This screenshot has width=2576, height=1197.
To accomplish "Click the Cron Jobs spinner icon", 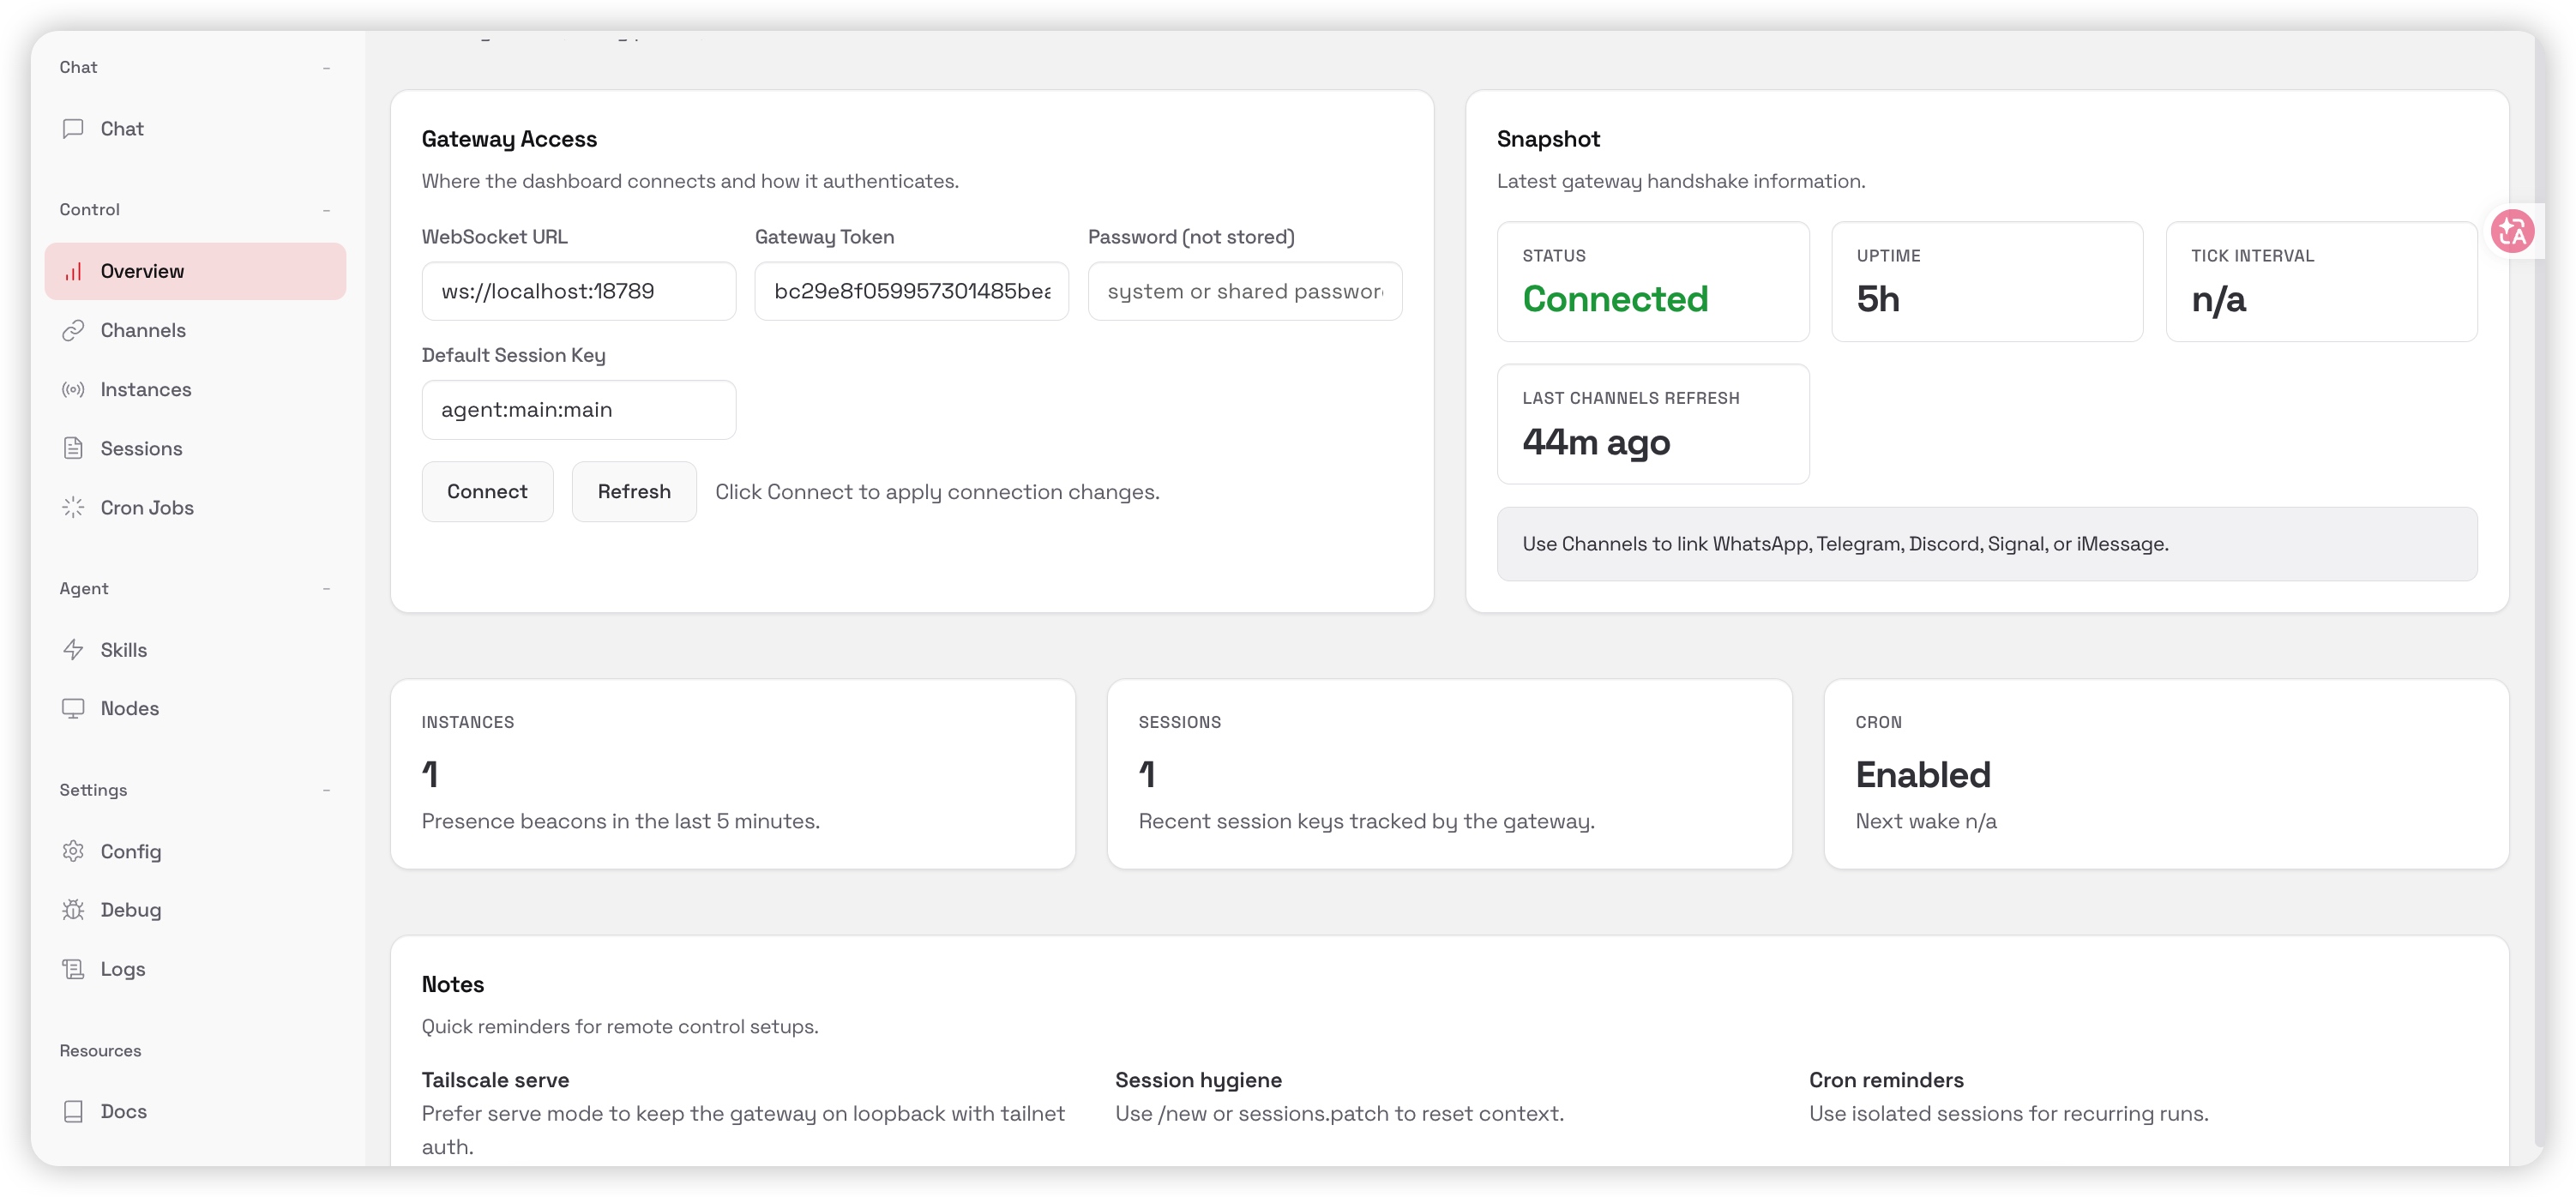I will pos(73,508).
